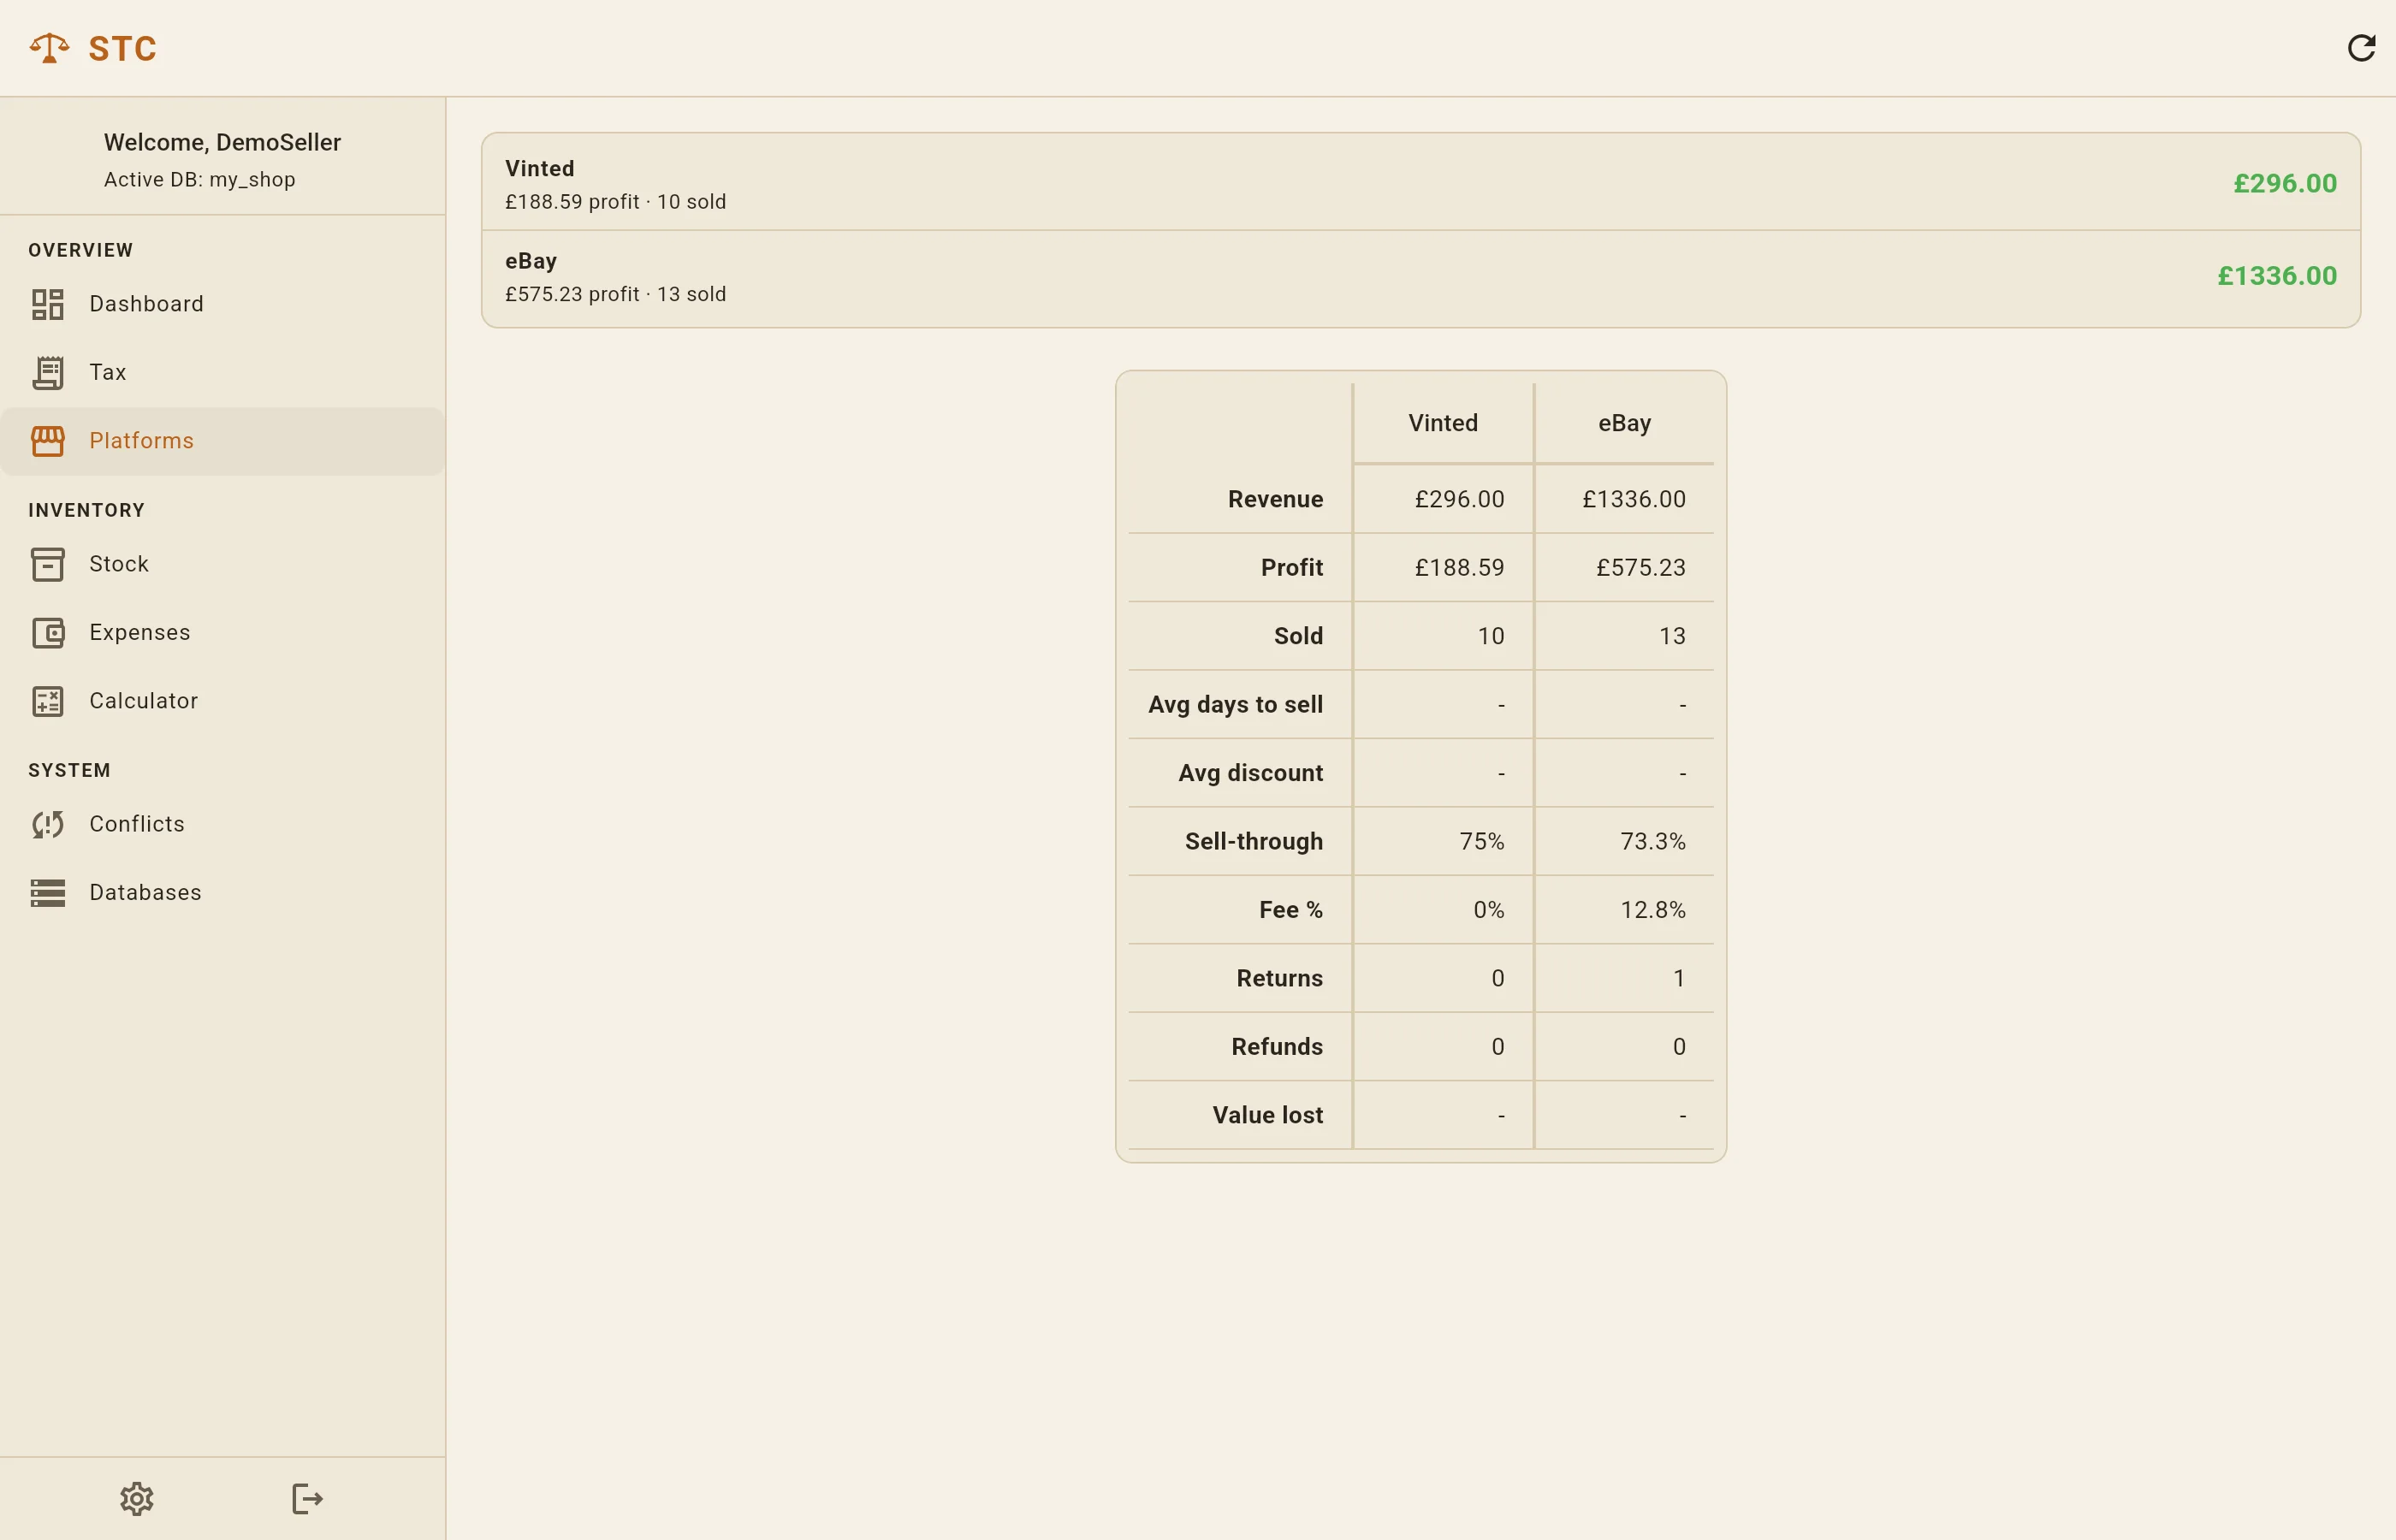Click the Conflicts sync-problem icon
2396x1540 pixels.
(x=47, y=824)
